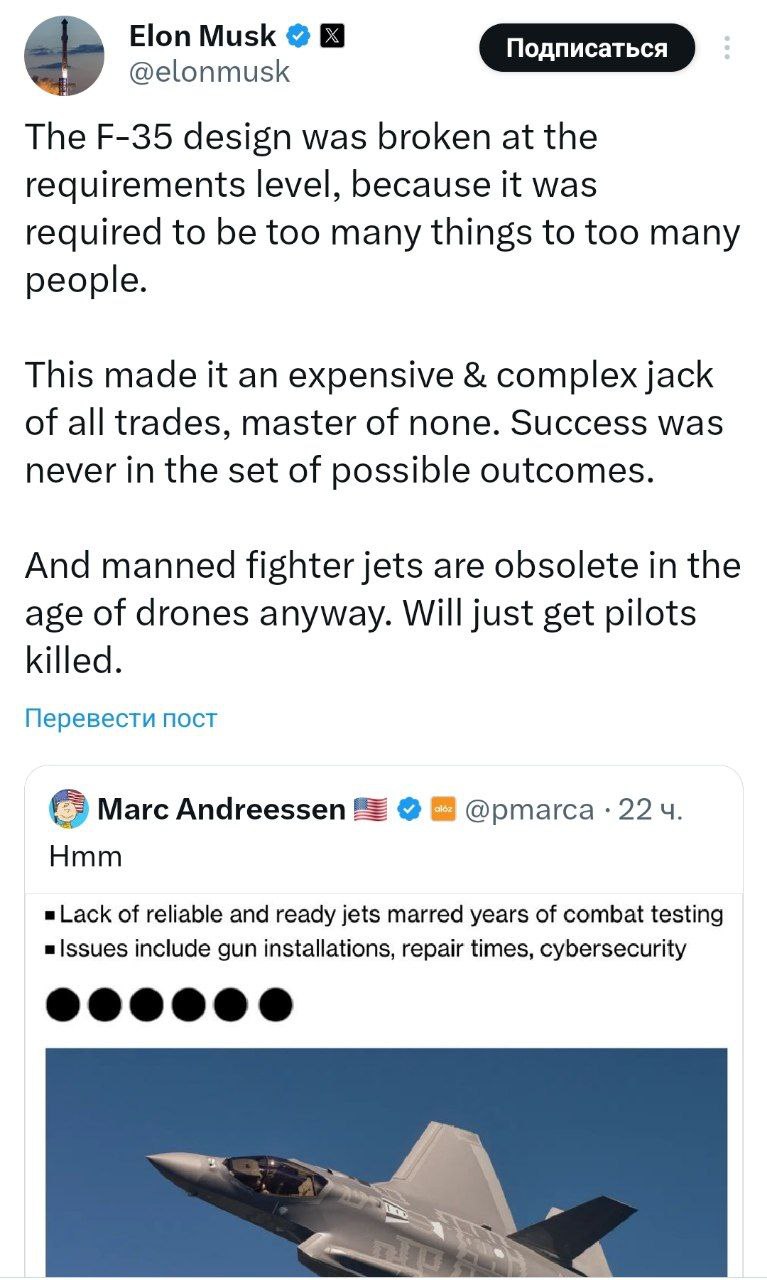Open Marc Andreessen's avatar in quoted post
Image resolution: width=767 pixels, height=1280 pixels.
coord(68,808)
